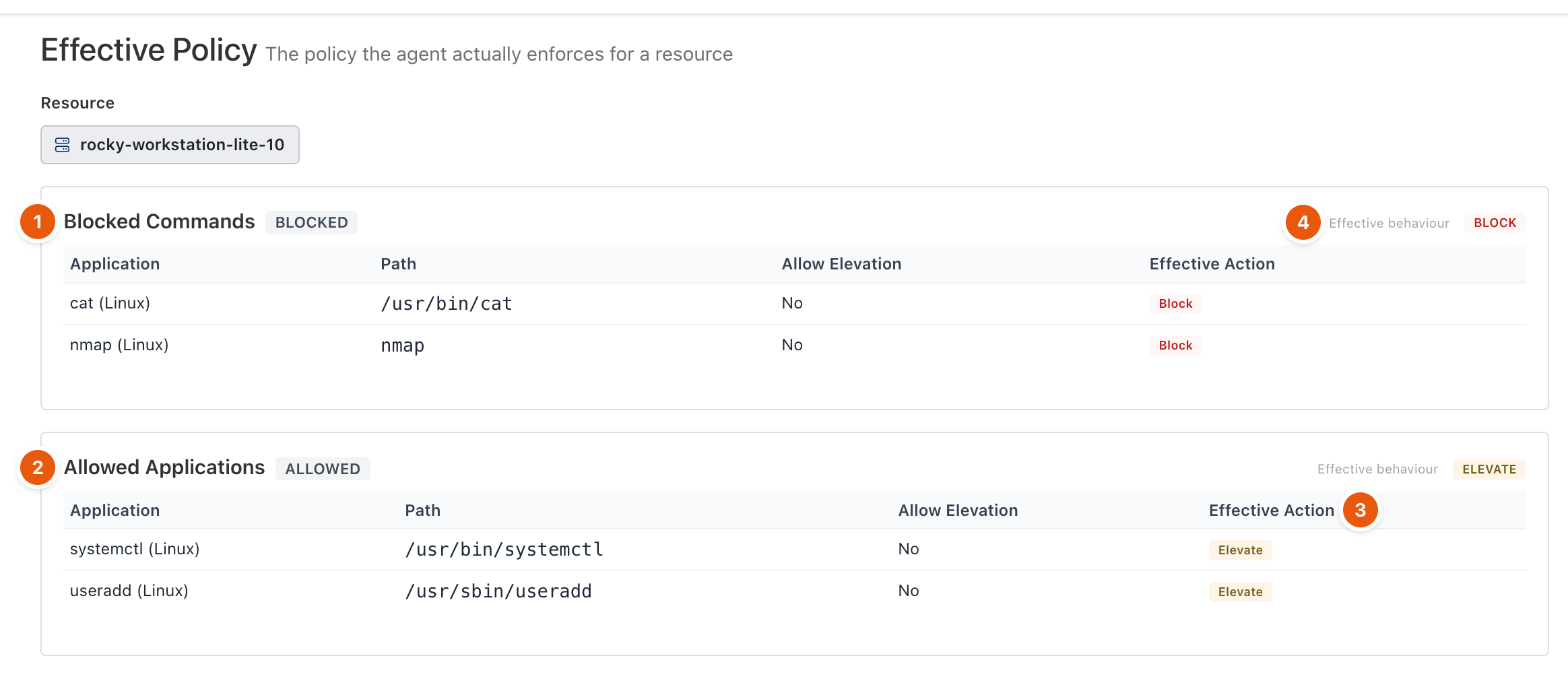Click the Effective Policy heading

(x=149, y=50)
